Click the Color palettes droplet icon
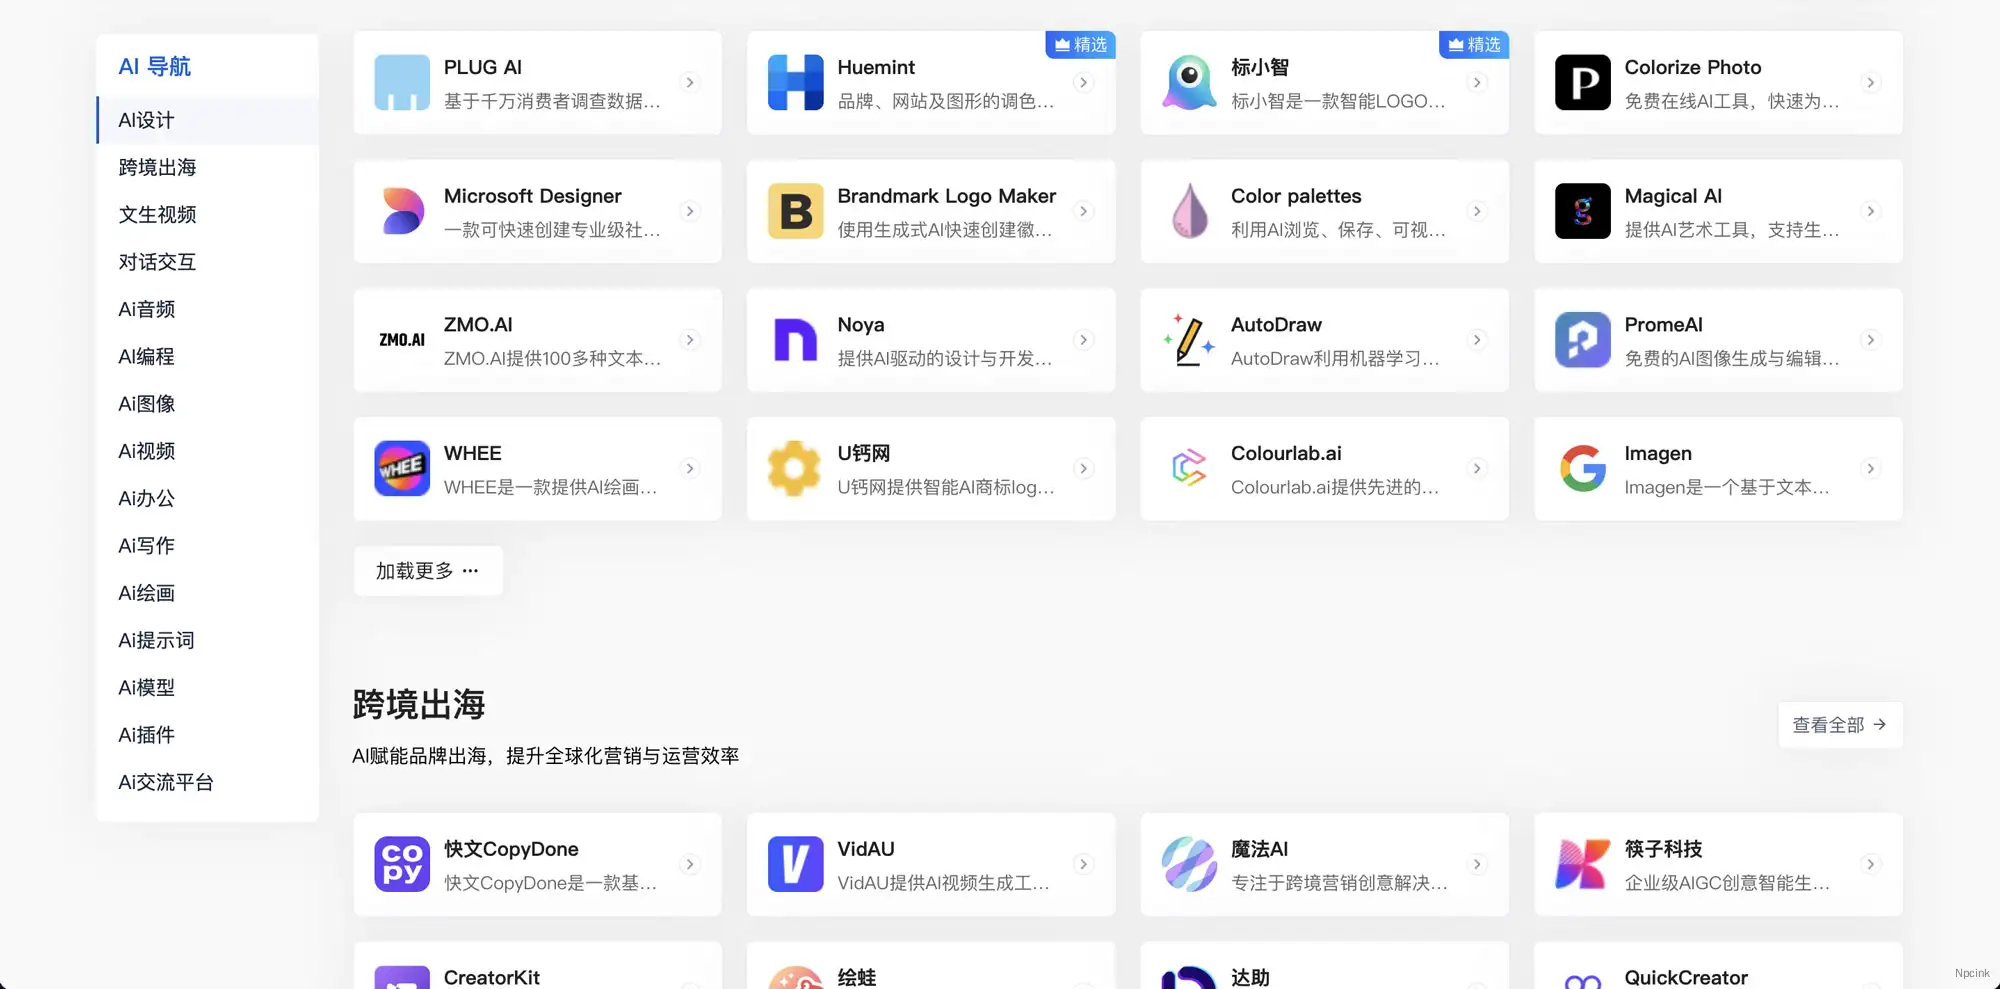 pyautogui.click(x=1188, y=211)
